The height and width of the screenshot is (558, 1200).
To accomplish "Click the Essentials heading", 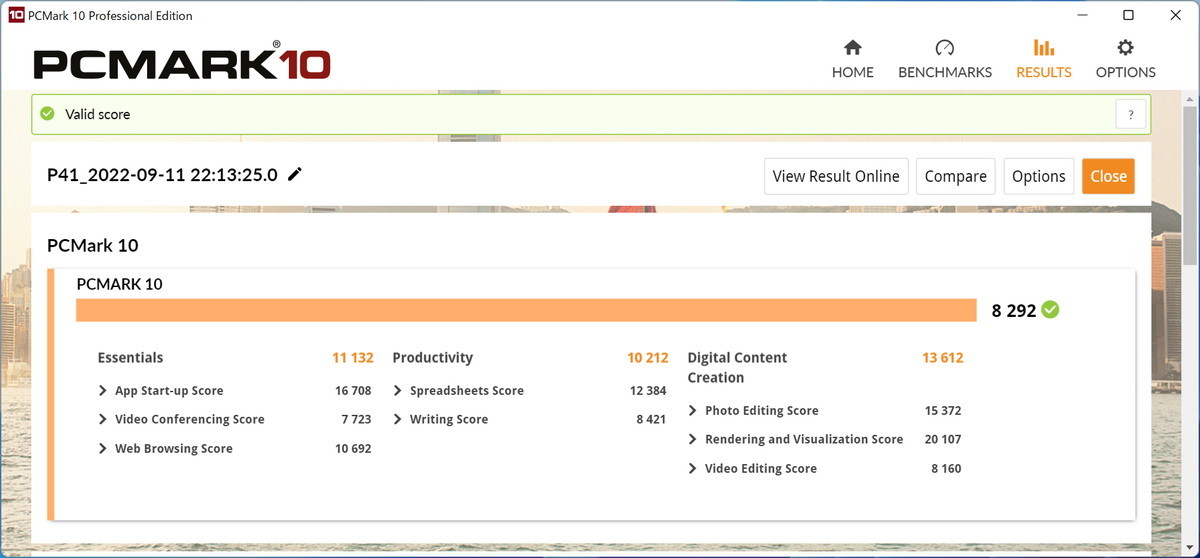I will 130,358.
